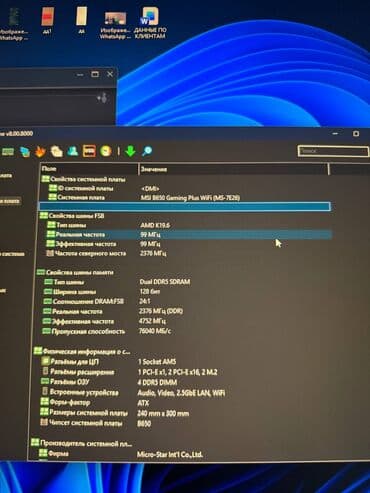Screen dimensions: 370x493
Task: Click the magnifier driver search icon
Action: pos(147,151)
